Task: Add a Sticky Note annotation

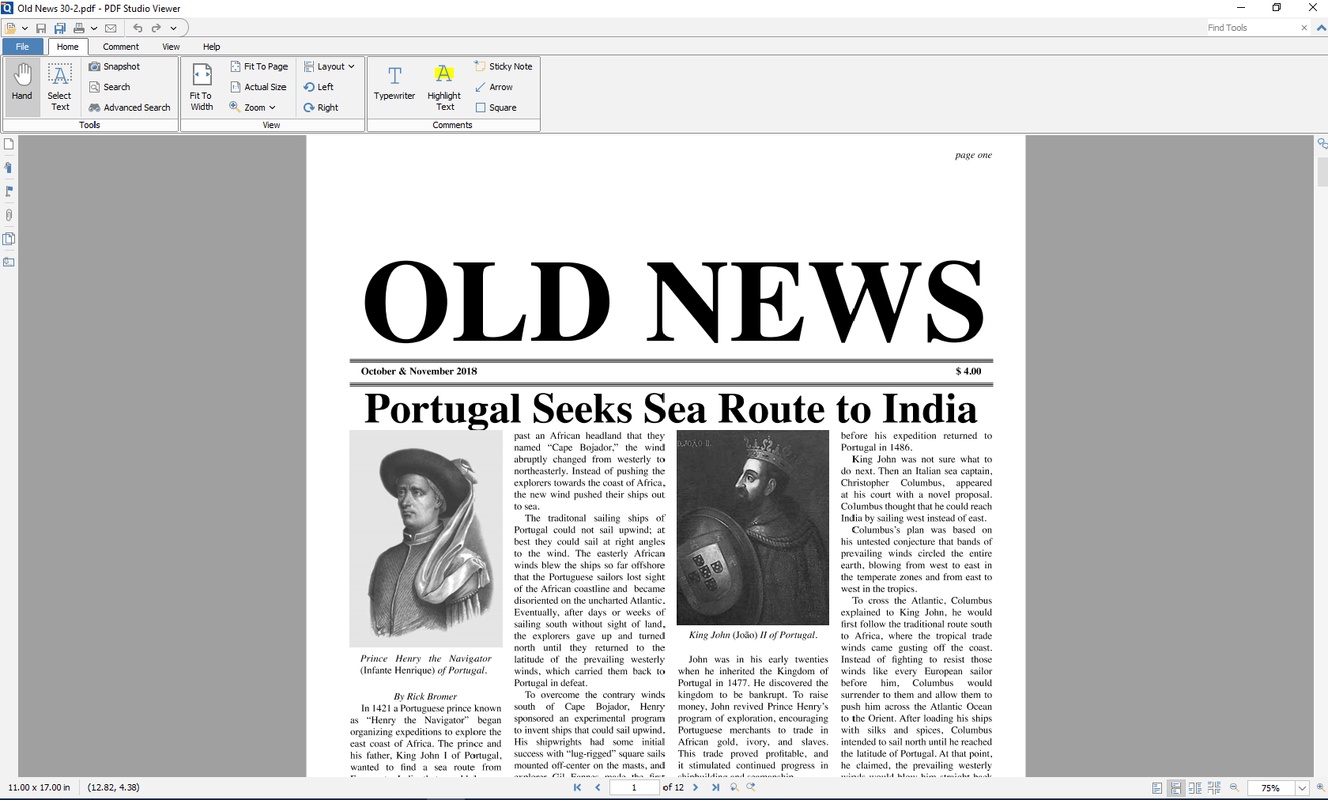Action: pyautogui.click(x=503, y=66)
